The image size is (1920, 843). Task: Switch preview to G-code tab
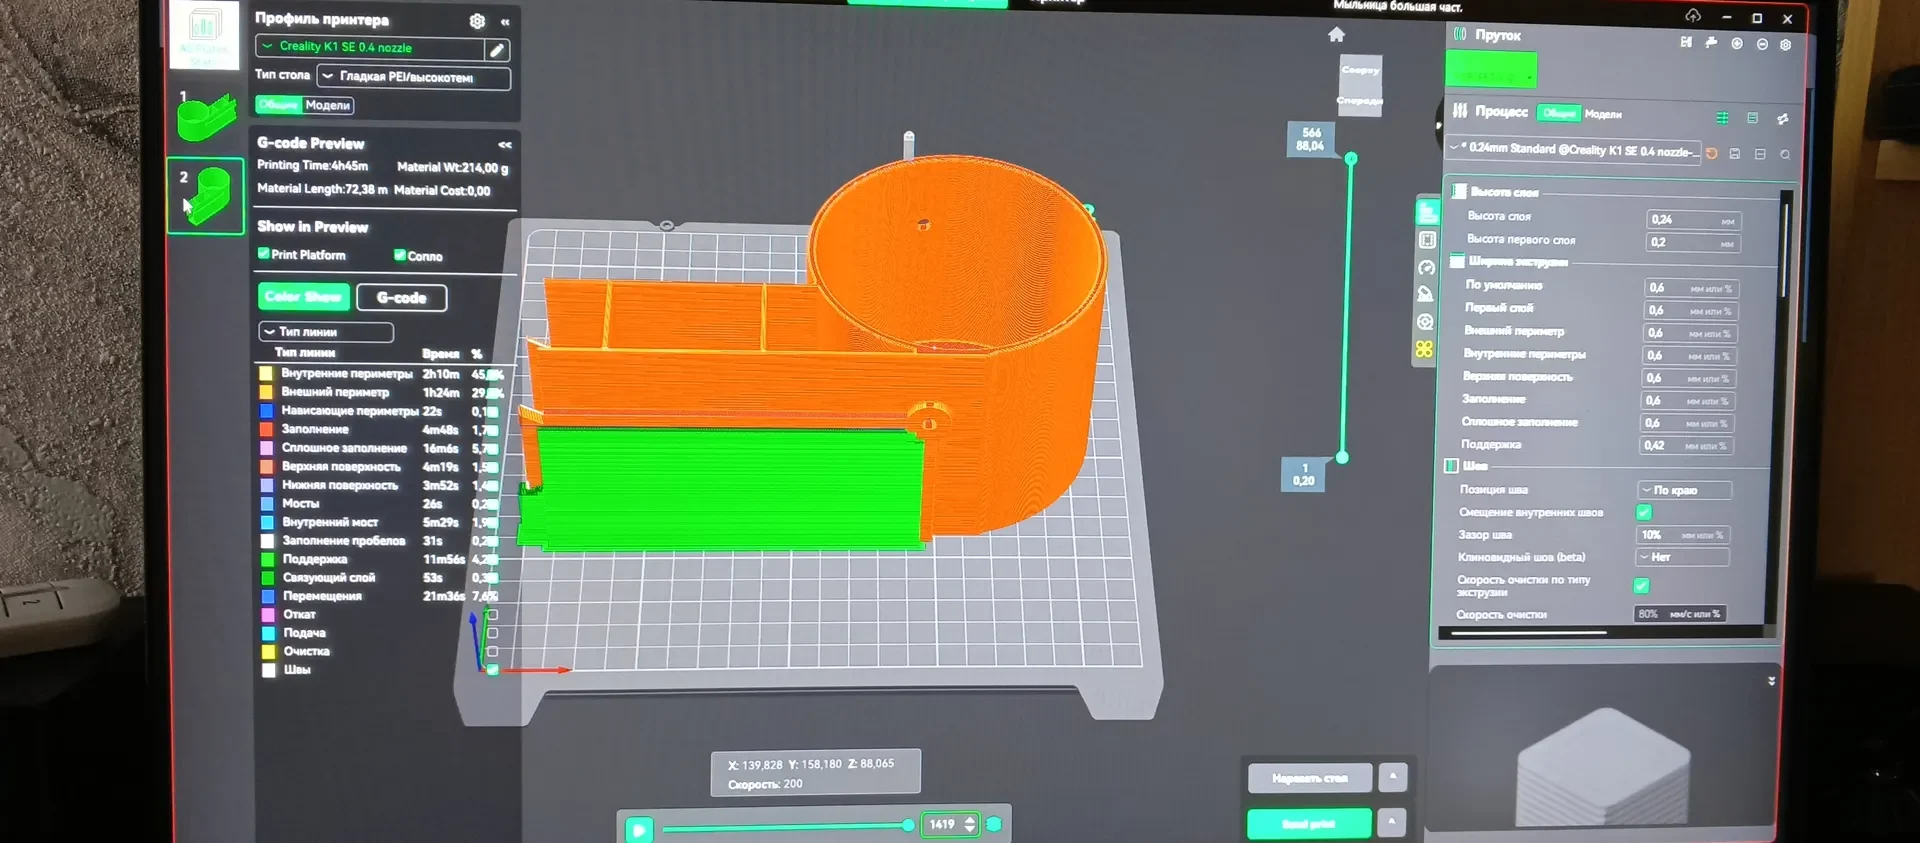402,298
